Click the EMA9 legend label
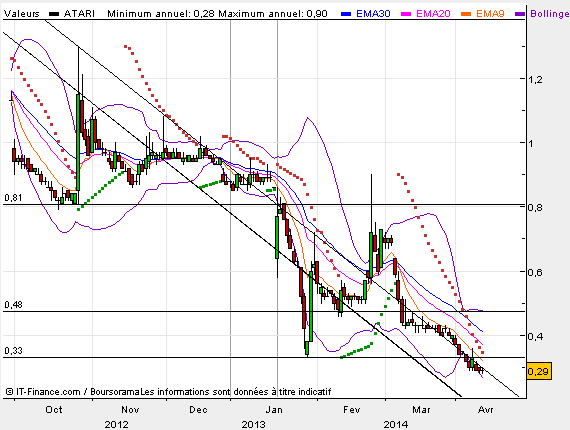The height and width of the screenshot is (430, 570). coord(490,14)
